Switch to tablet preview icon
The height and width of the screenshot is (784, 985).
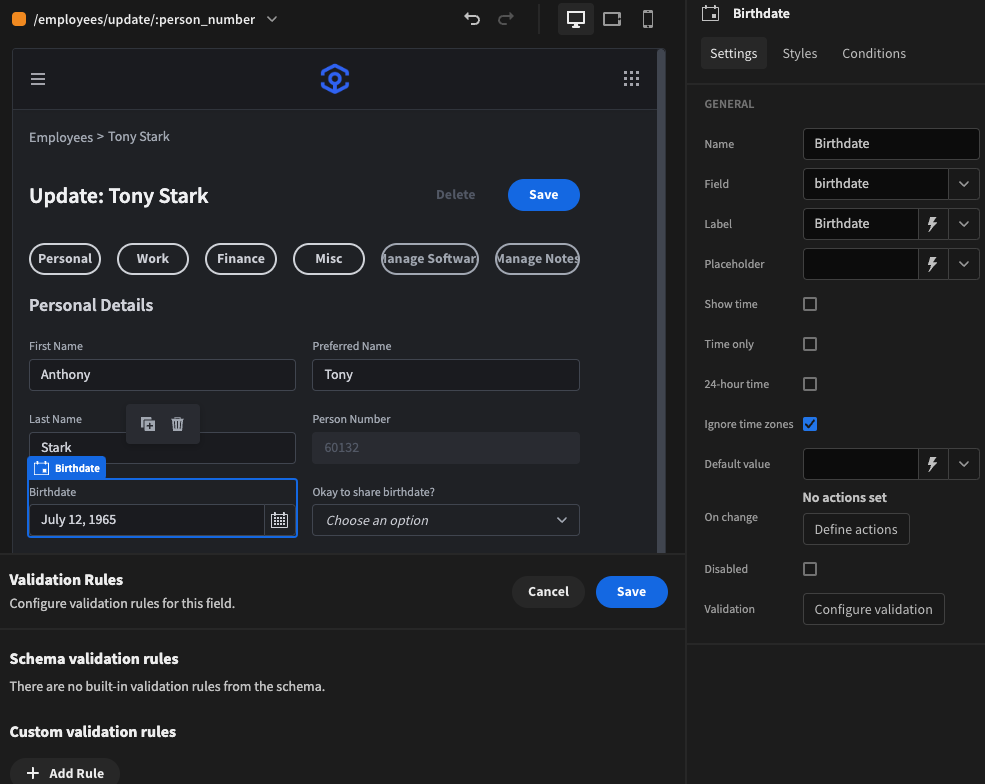pyautogui.click(x=611, y=18)
